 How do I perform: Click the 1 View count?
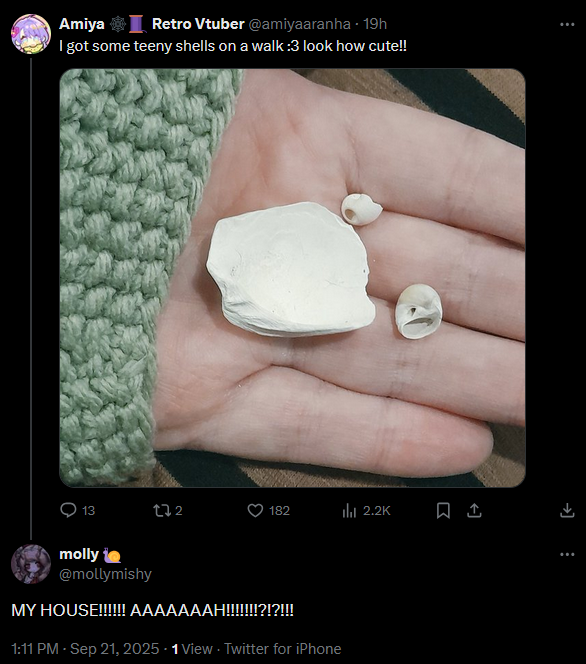[x=192, y=649]
